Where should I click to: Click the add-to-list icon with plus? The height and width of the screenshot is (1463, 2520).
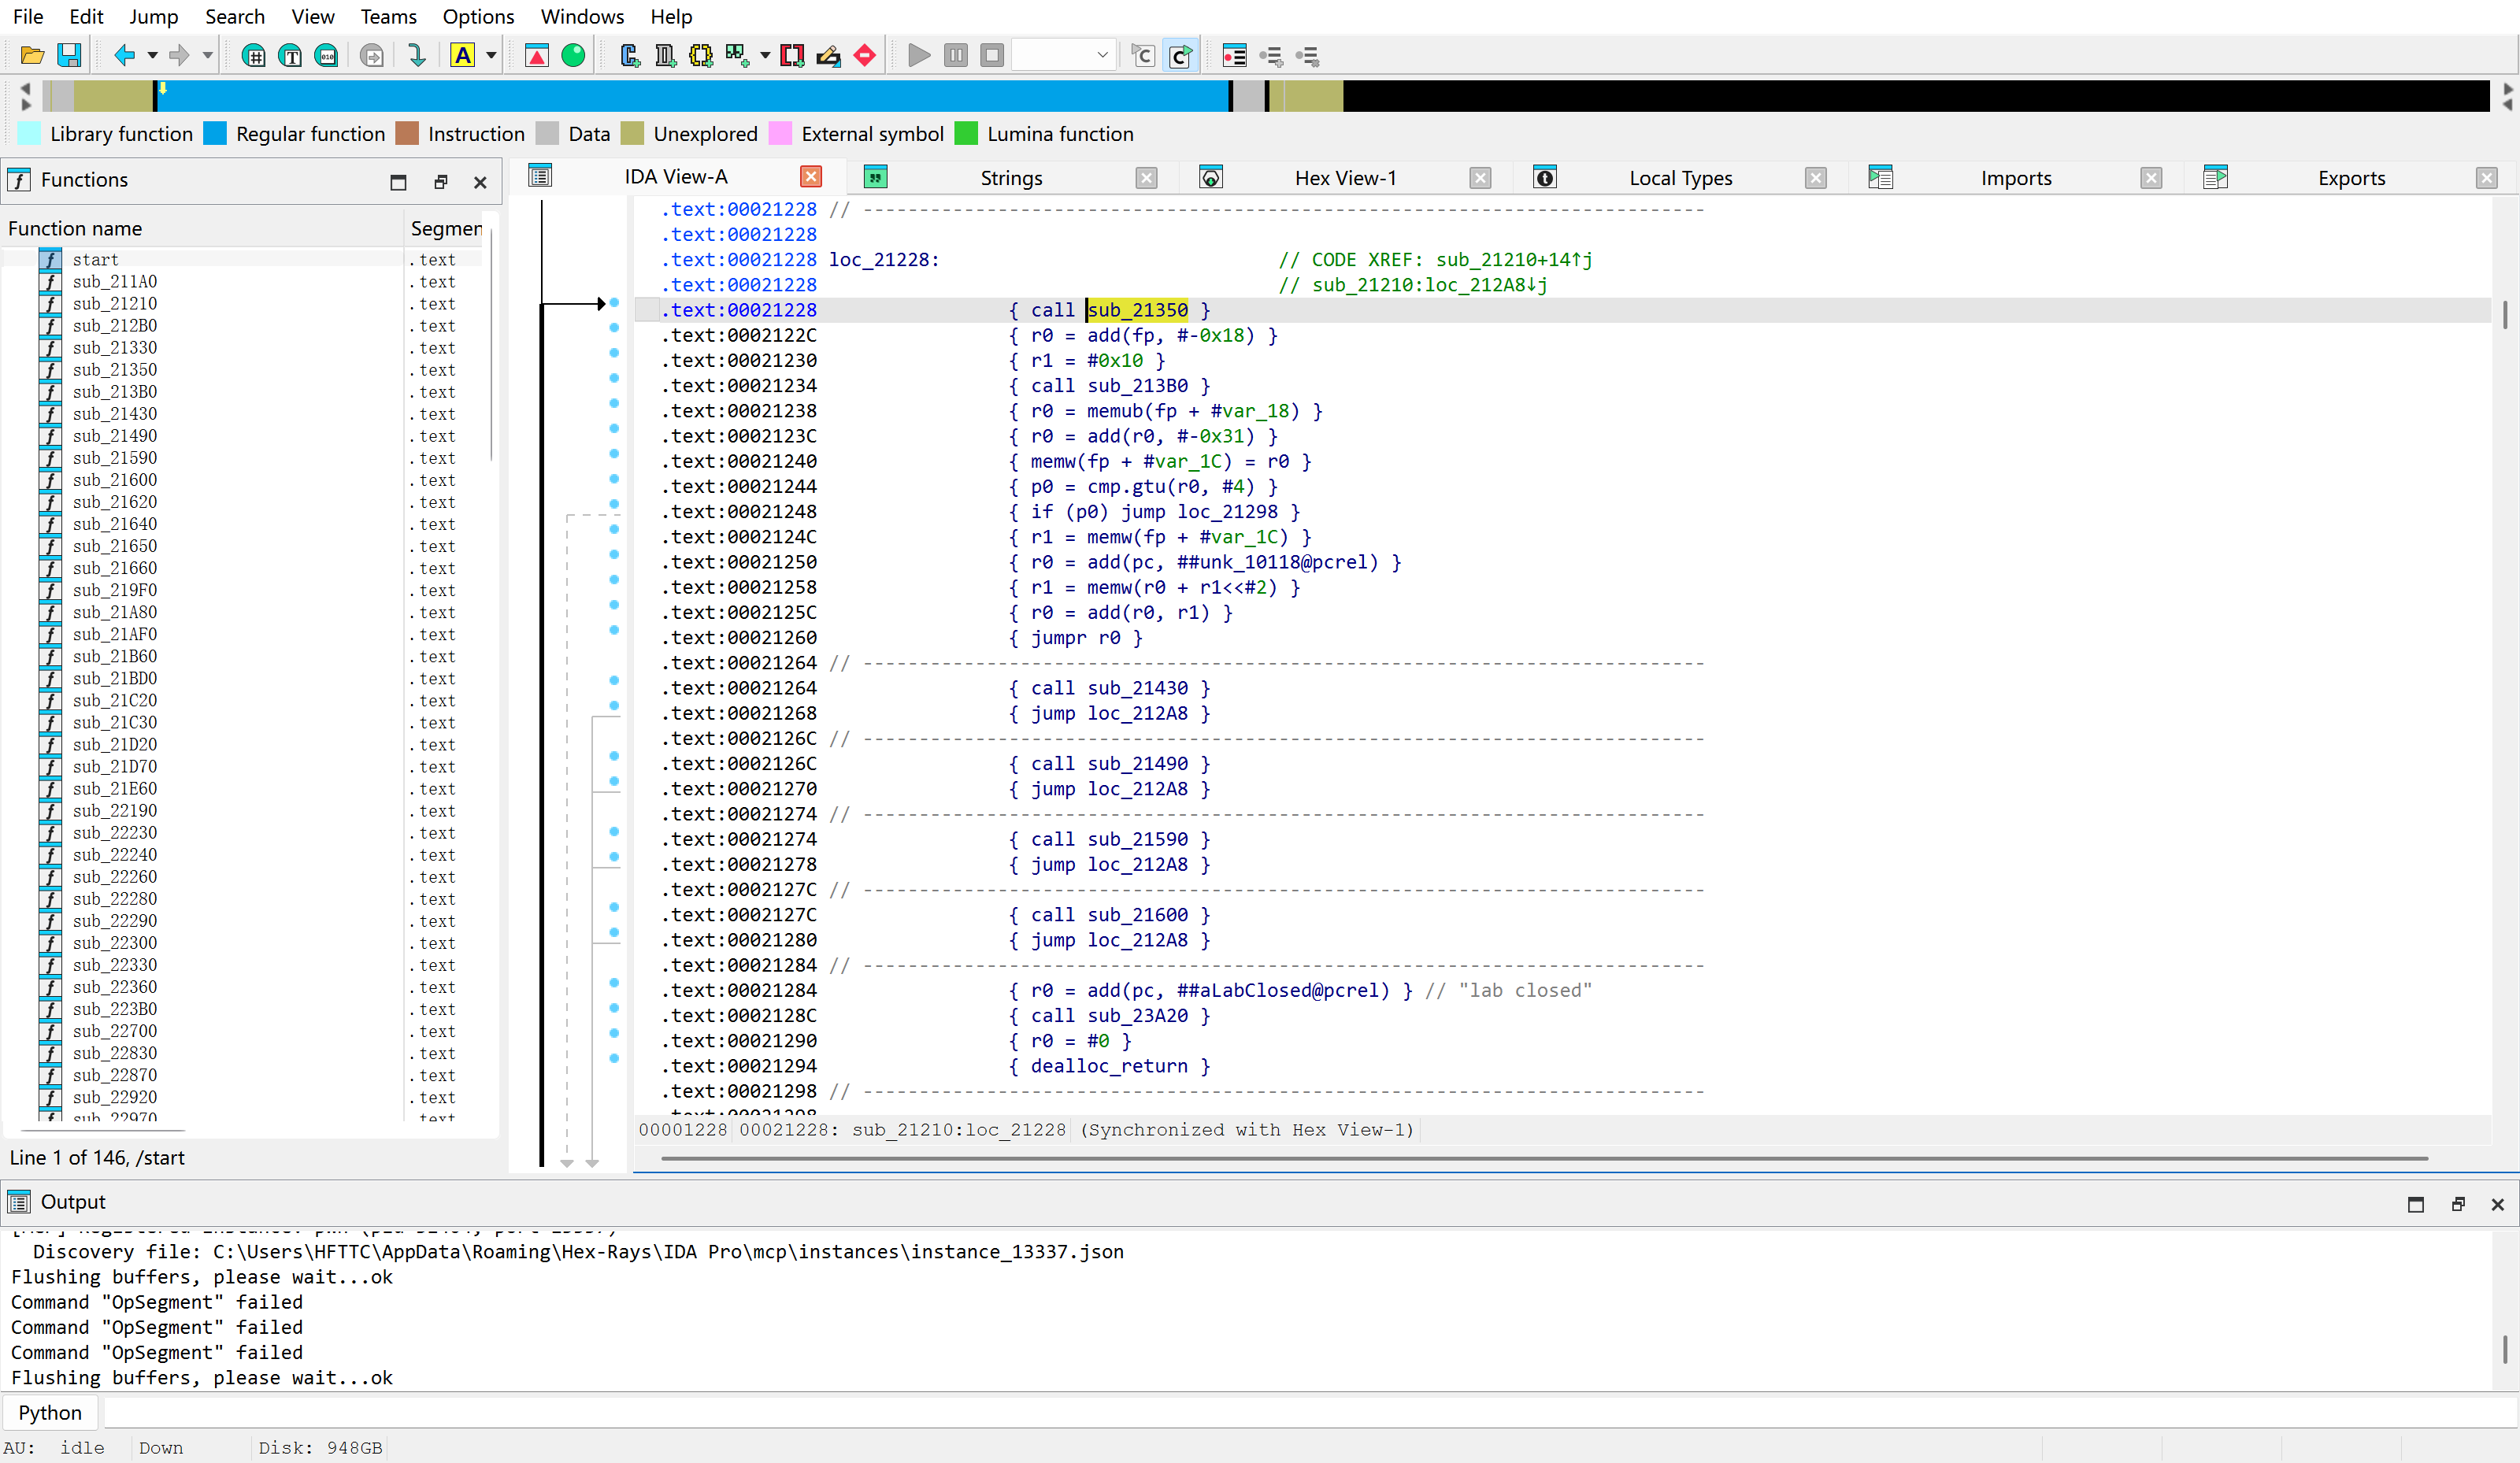(1271, 56)
